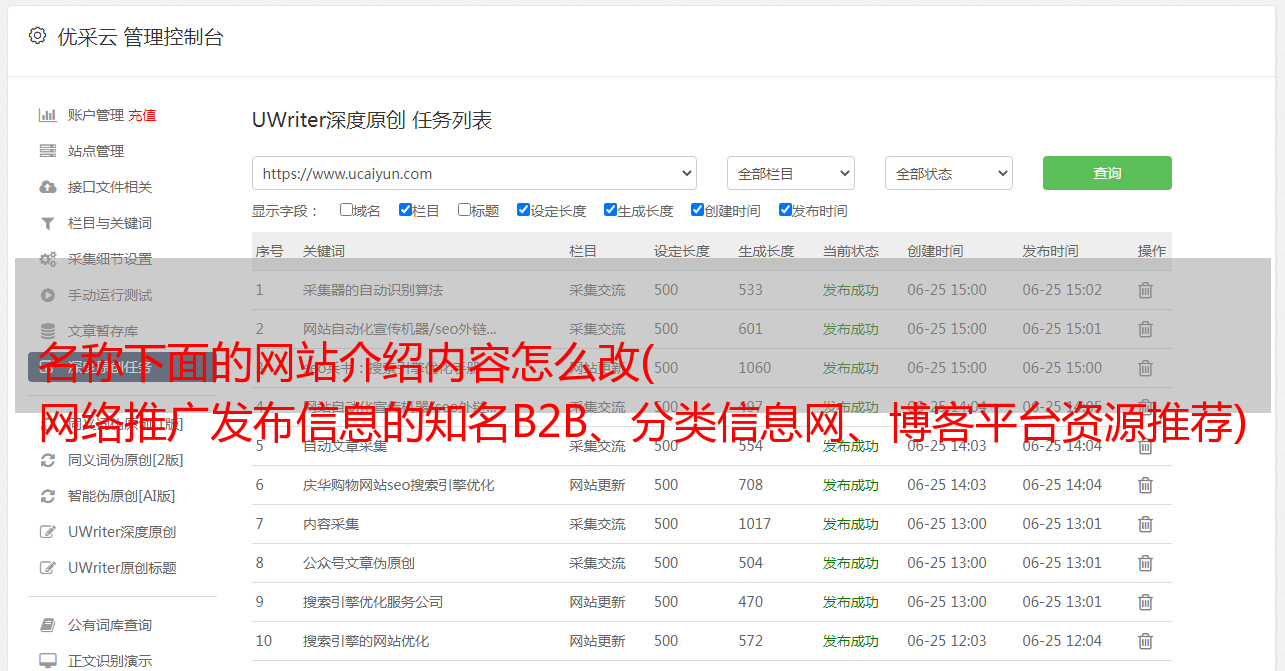Click the 操作 column header
Viewport: 1285px width, 671px height.
[x=1152, y=251]
